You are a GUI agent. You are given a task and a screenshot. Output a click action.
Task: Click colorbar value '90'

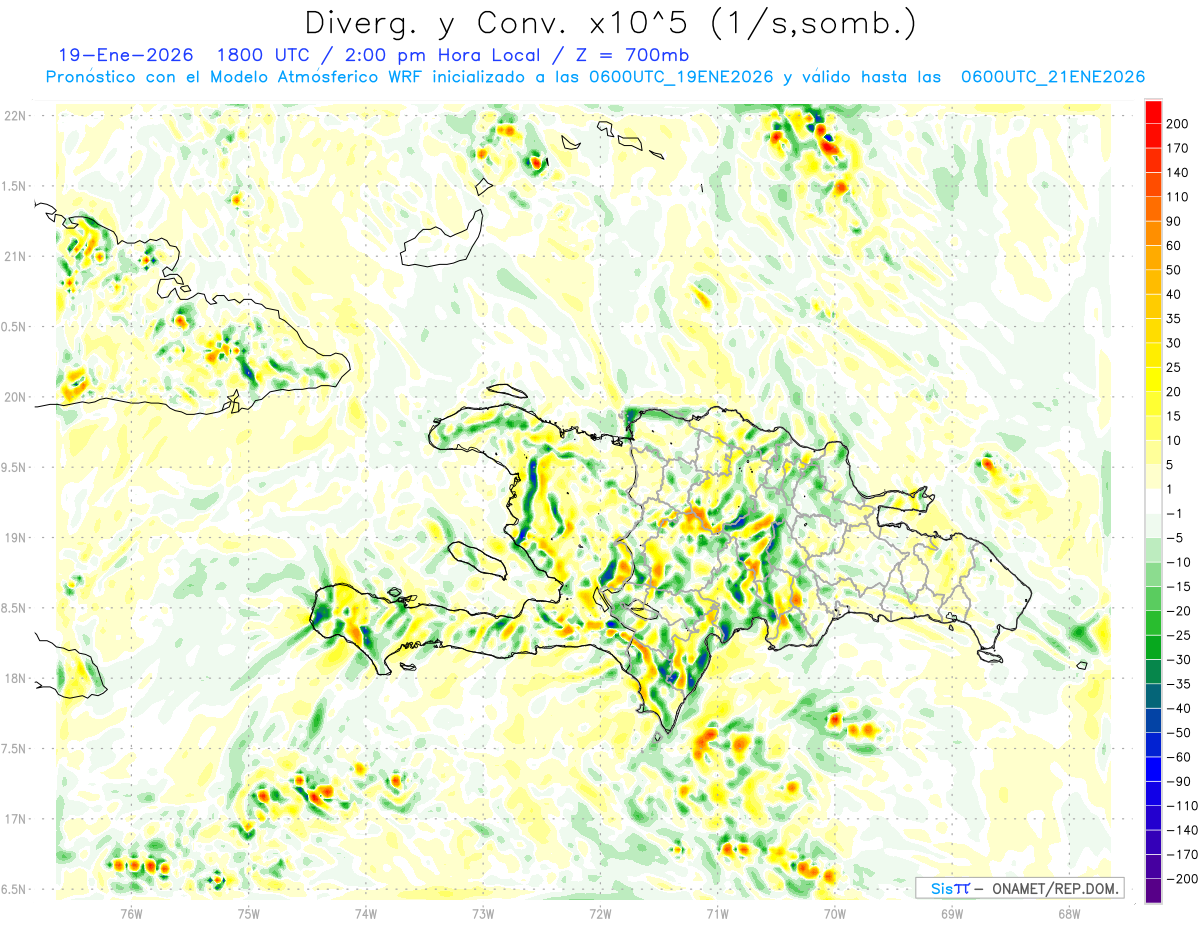[x=1175, y=221]
